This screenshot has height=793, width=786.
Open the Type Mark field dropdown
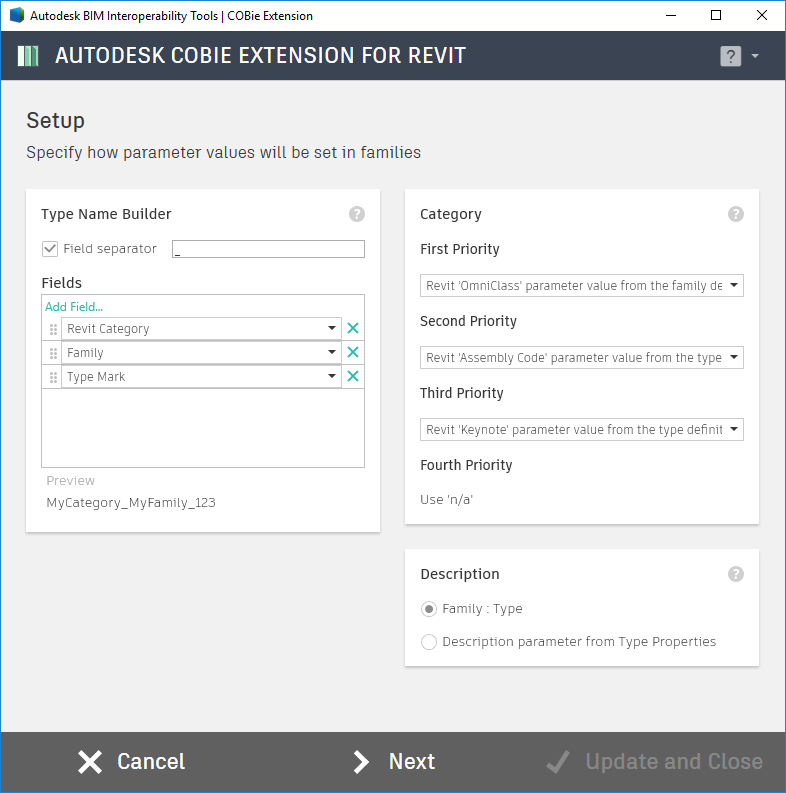(x=201, y=376)
